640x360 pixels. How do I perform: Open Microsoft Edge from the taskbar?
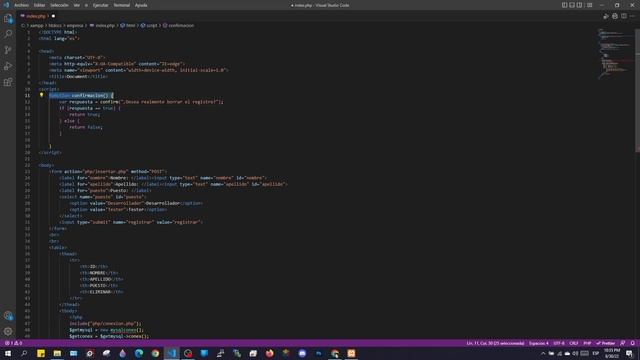pos(139,353)
